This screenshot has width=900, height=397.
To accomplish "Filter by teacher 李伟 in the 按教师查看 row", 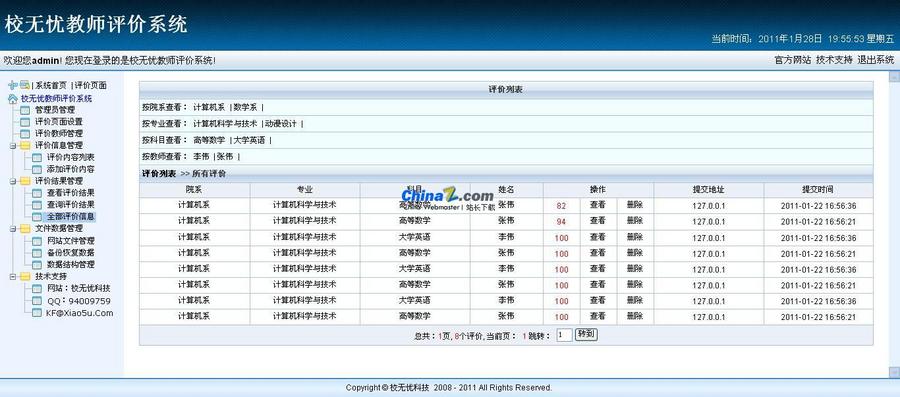I will pos(201,156).
